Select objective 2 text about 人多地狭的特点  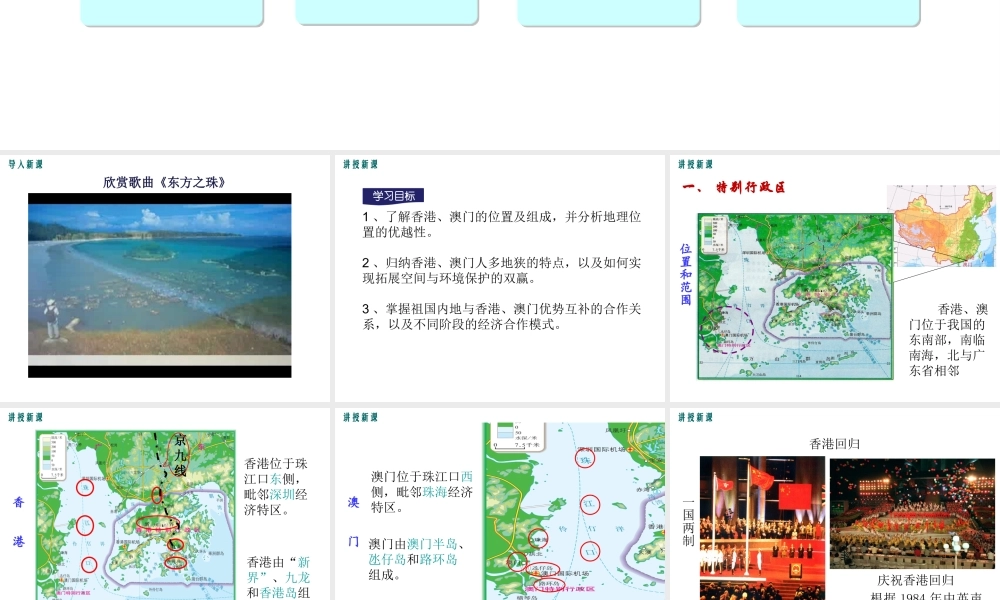(501, 270)
